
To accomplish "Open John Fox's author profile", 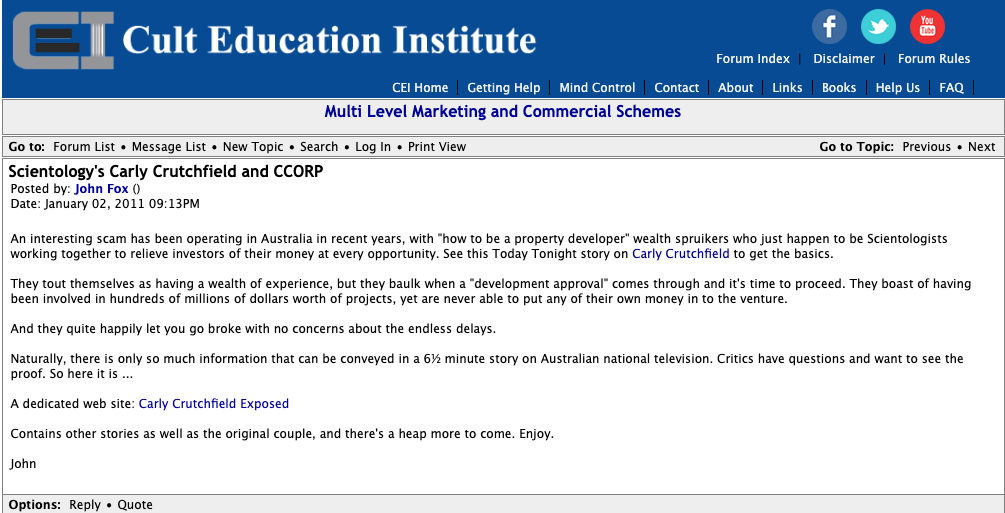I will pyautogui.click(x=101, y=189).
